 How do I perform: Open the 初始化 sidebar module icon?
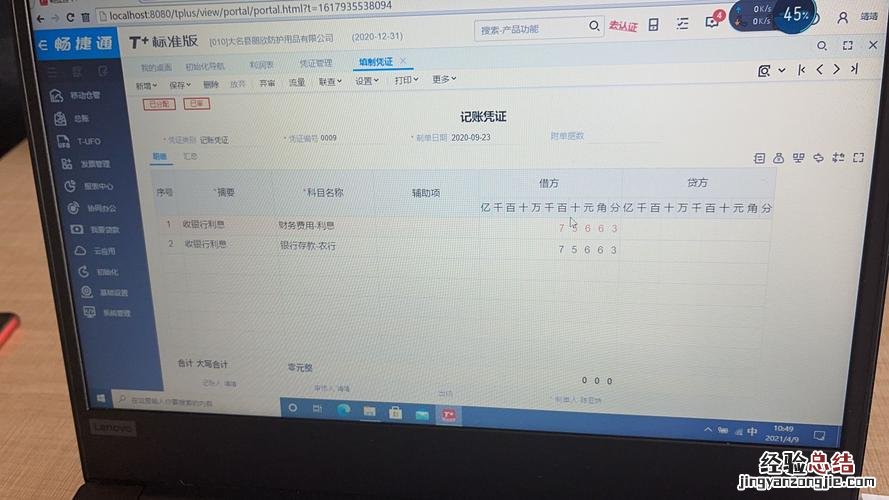83,272
